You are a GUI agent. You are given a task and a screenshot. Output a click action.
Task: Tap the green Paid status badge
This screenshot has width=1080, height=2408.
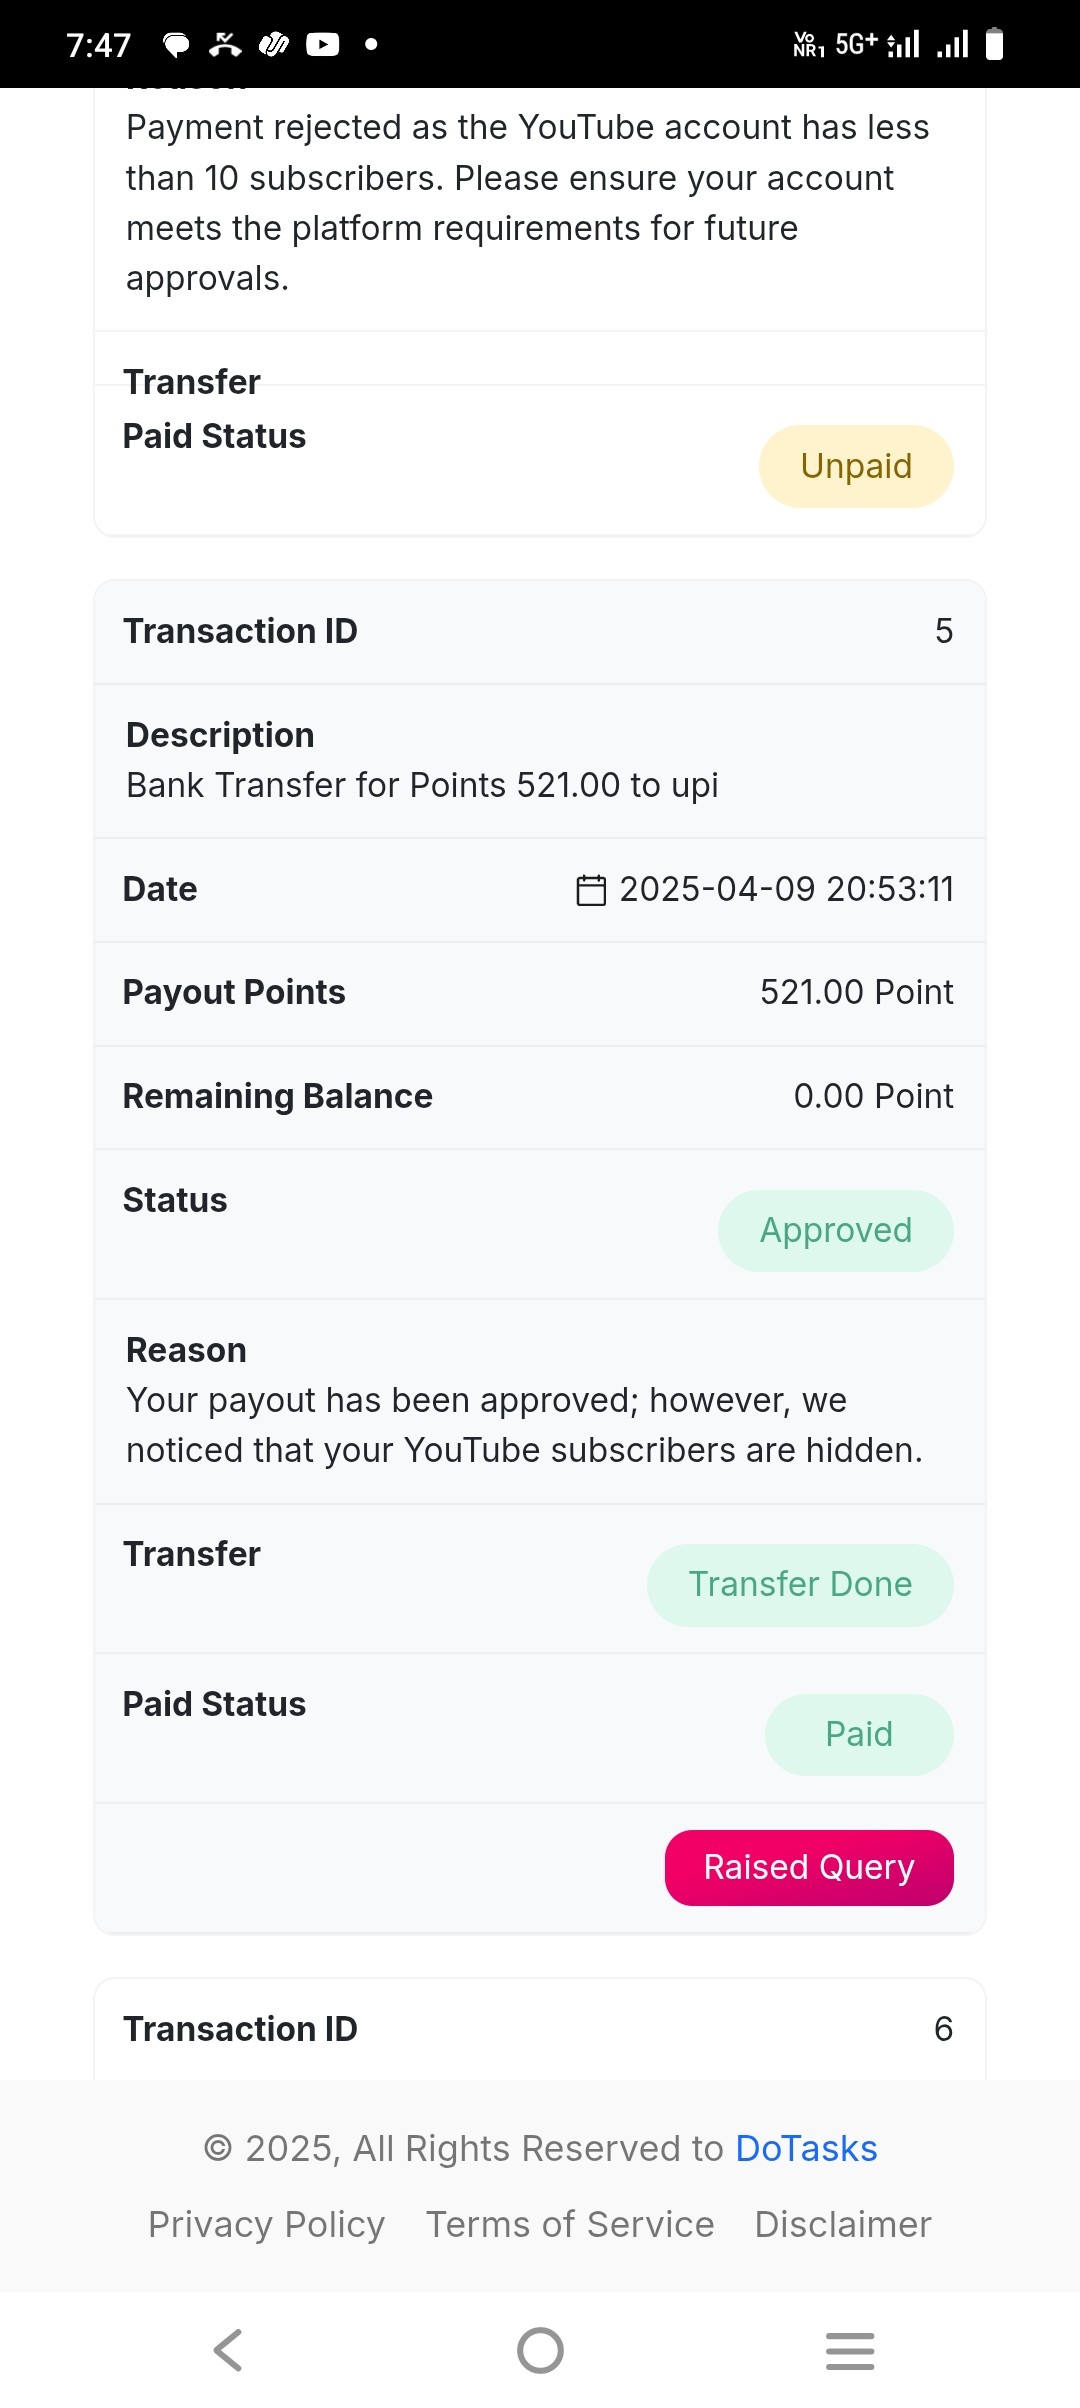(859, 1734)
